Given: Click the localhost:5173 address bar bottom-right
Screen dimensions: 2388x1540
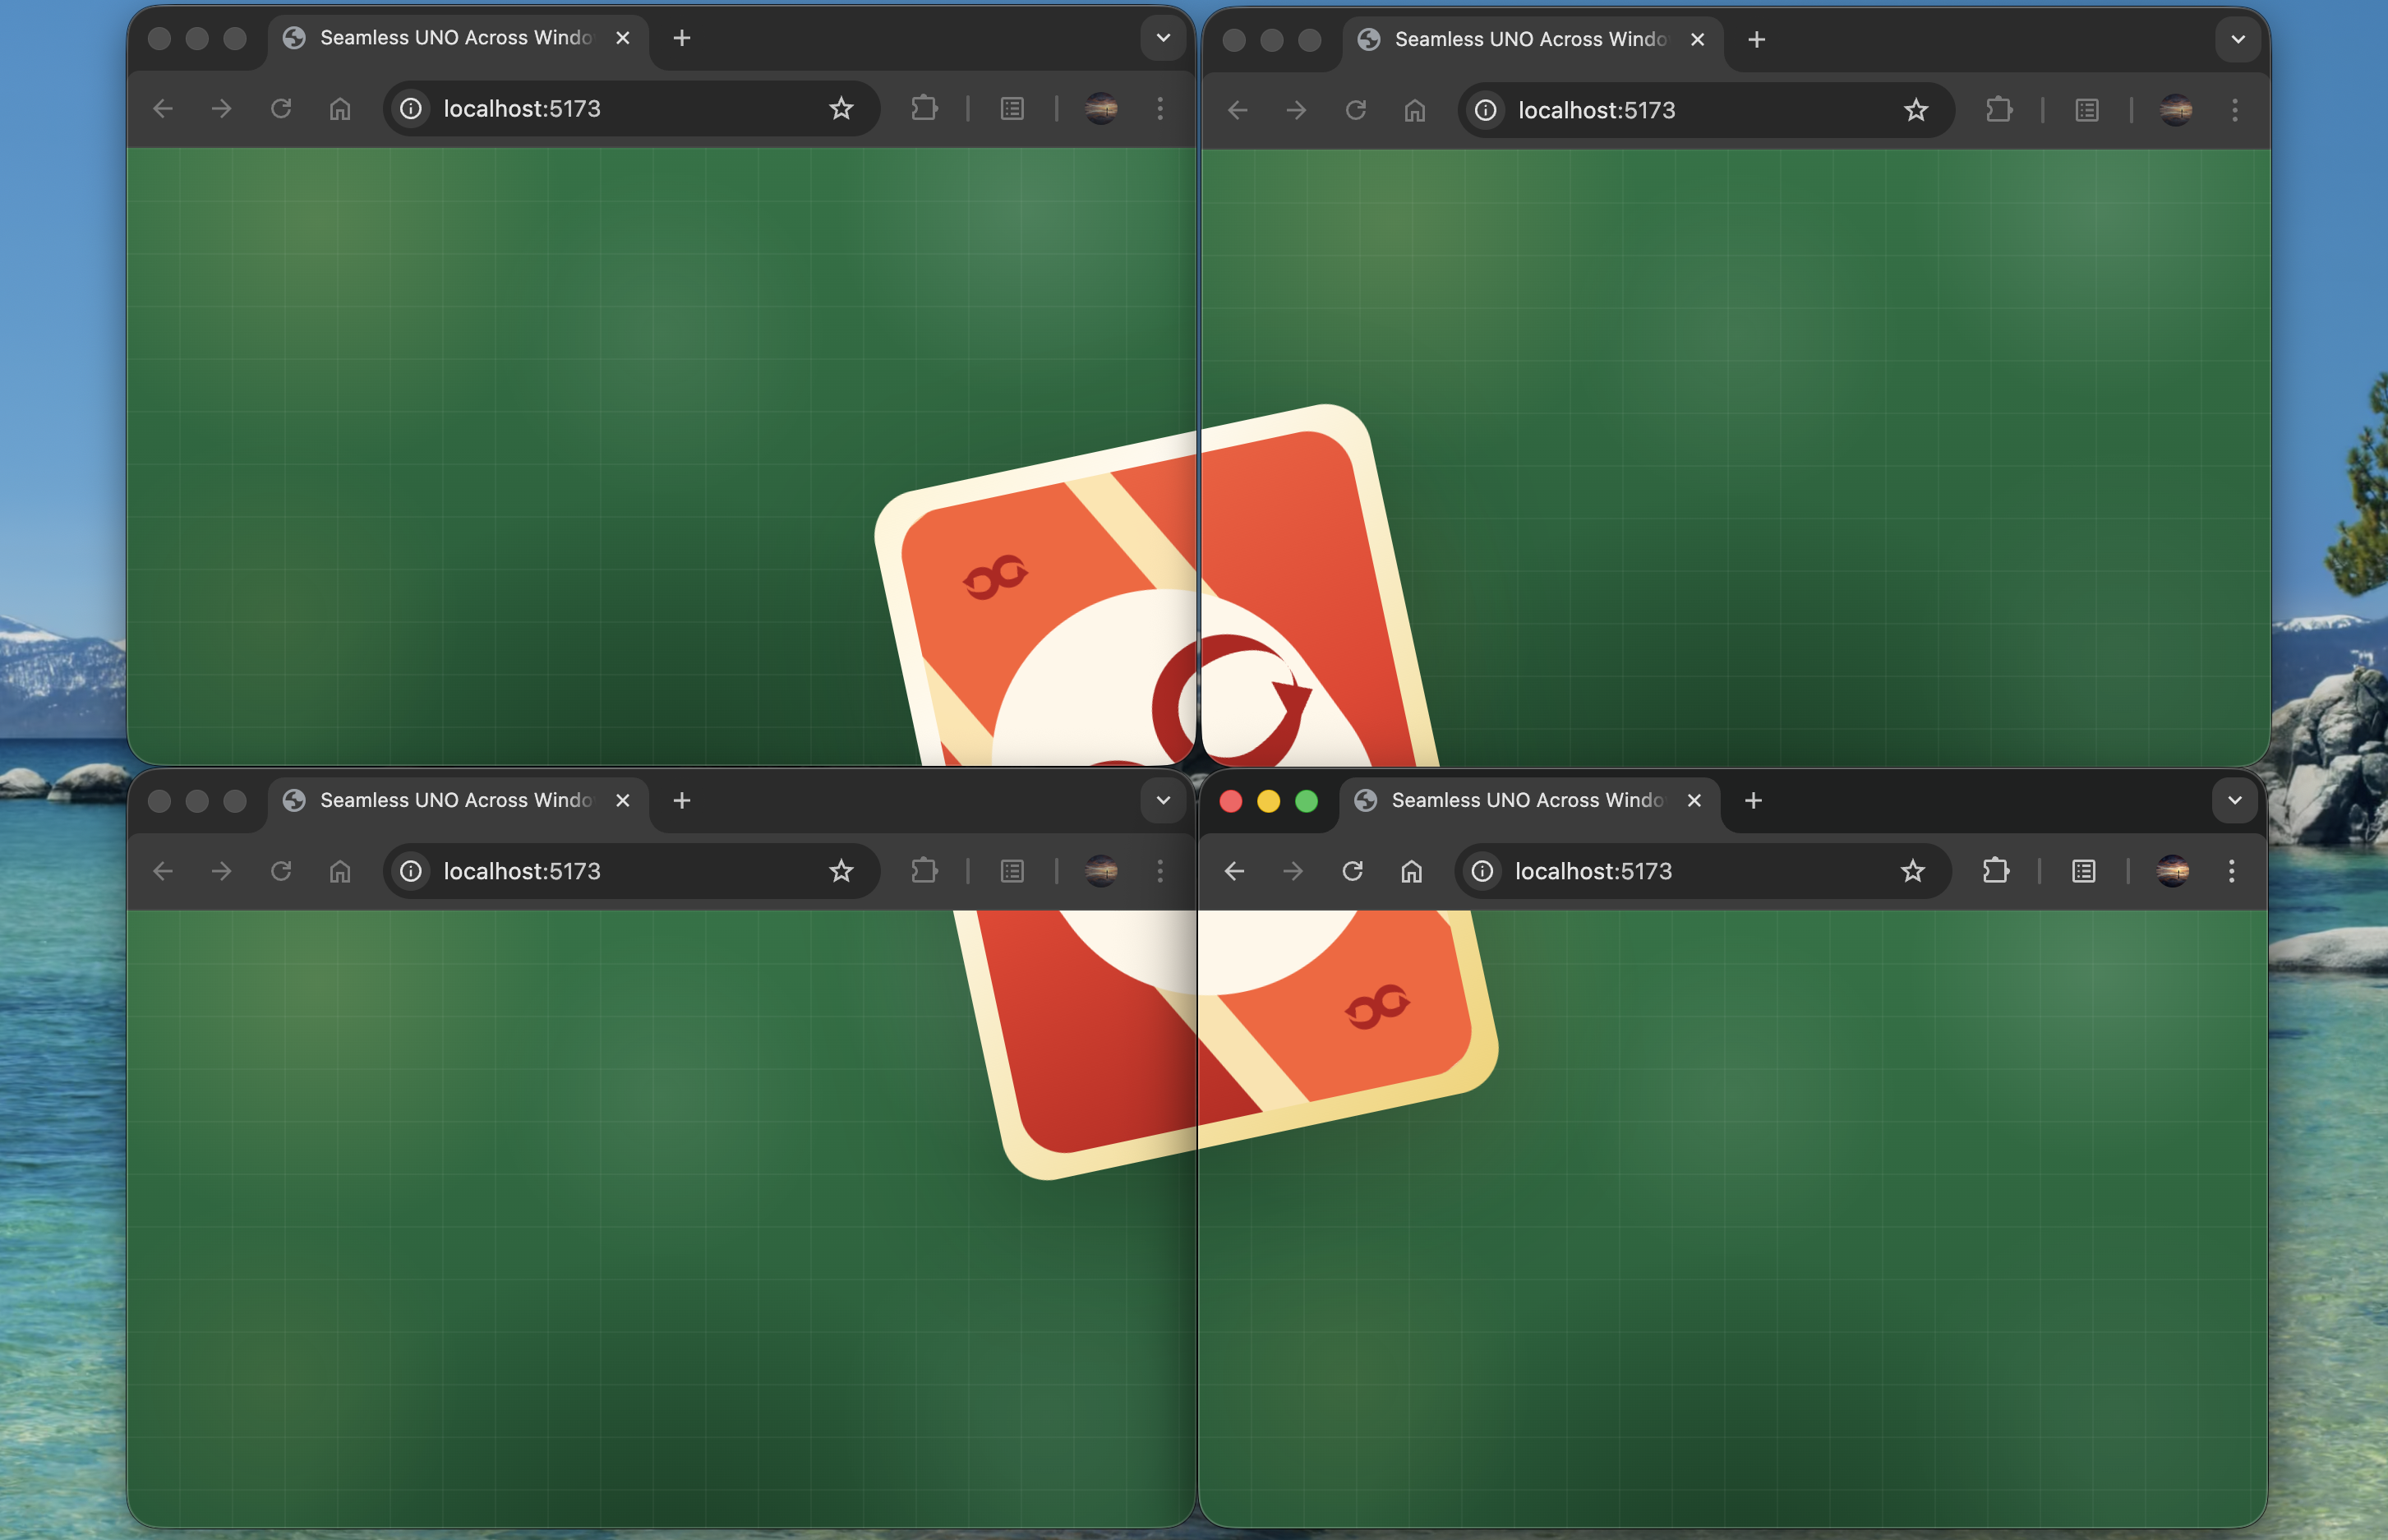Looking at the screenshot, I should (x=1650, y=871).
